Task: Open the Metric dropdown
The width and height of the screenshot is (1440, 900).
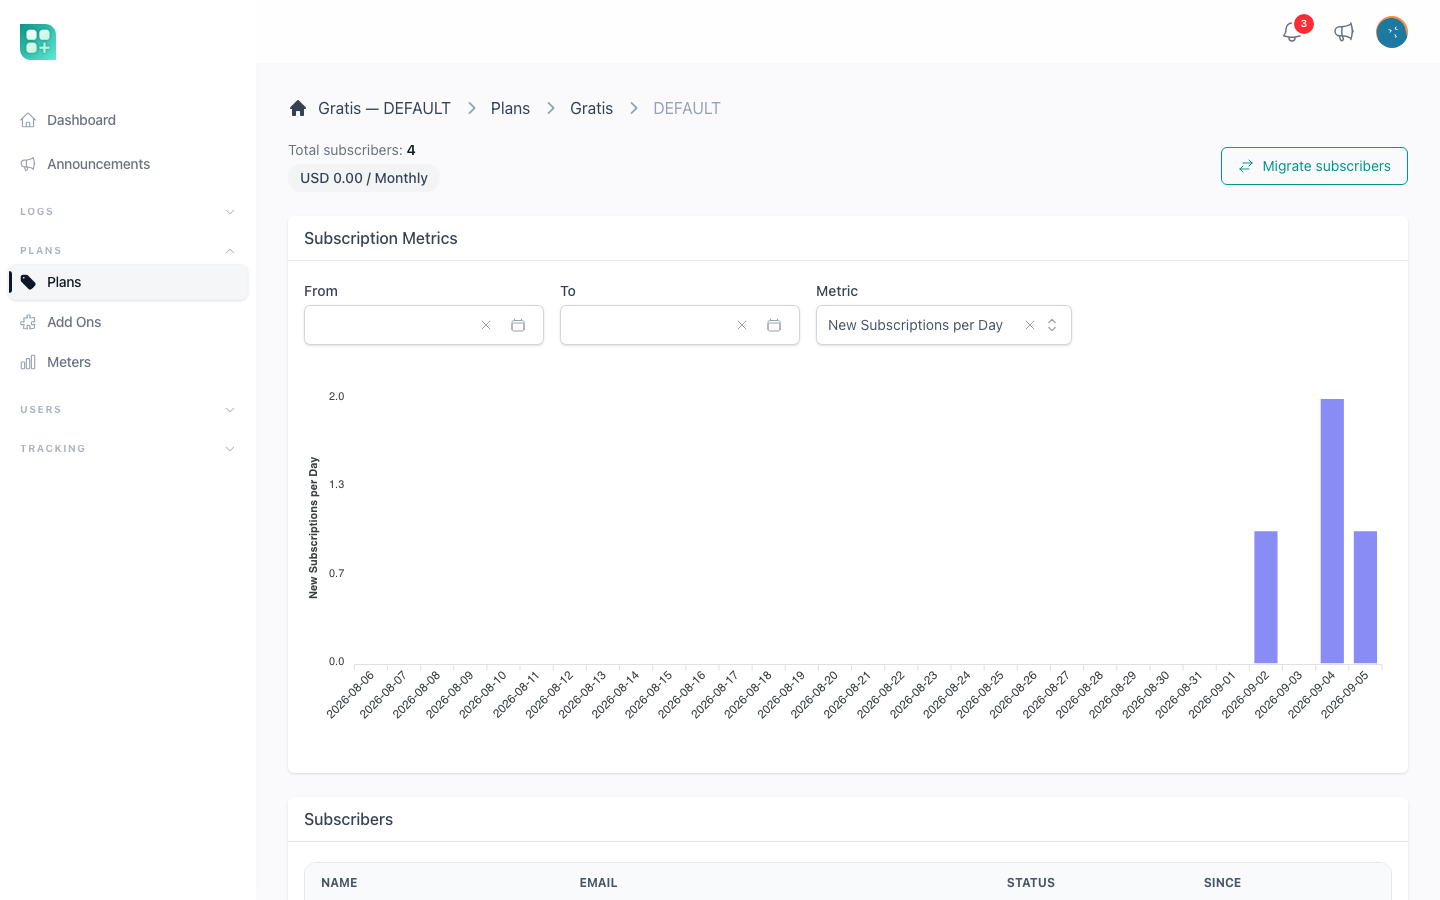Action: 1052,325
